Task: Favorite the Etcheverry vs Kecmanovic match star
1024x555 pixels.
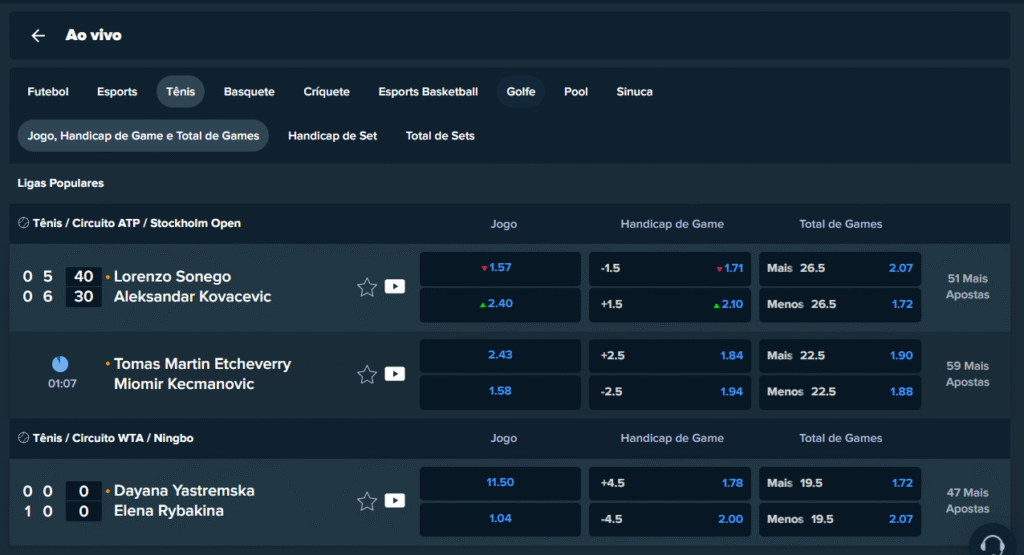Action: [x=367, y=374]
